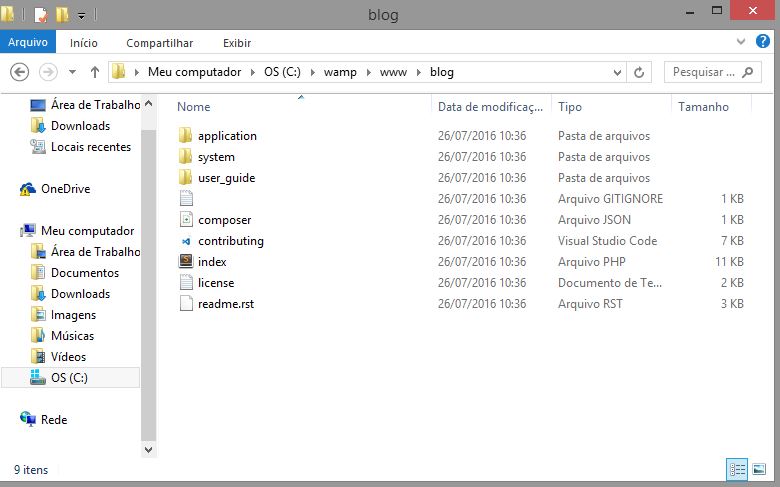Expand the ribbon with the chevron

tap(742, 42)
